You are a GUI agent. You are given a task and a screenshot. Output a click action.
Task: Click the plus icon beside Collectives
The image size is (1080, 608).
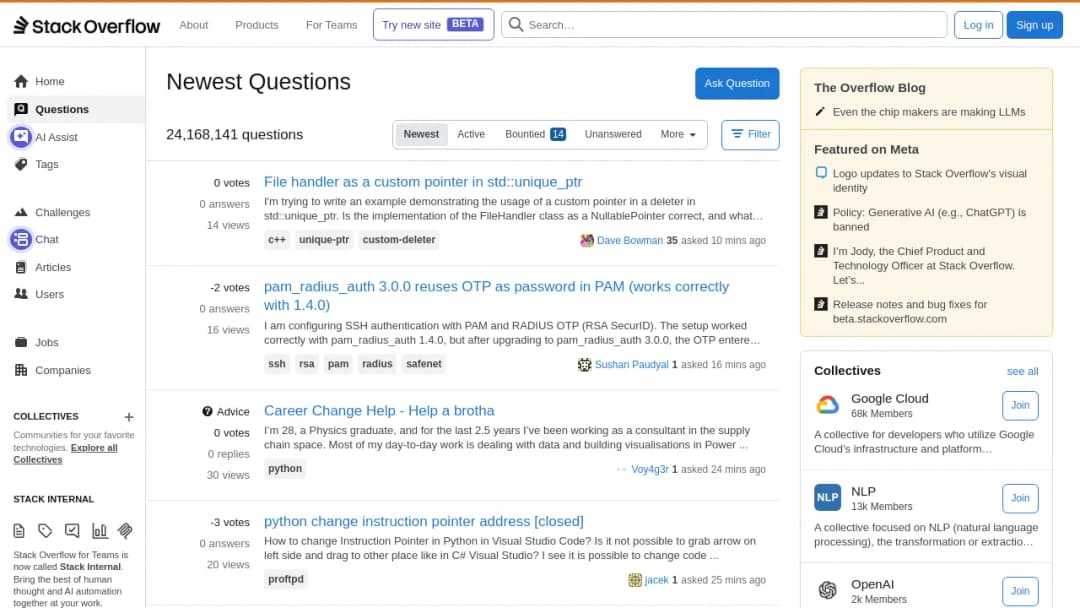pyautogui.click(x=128, y=417)
